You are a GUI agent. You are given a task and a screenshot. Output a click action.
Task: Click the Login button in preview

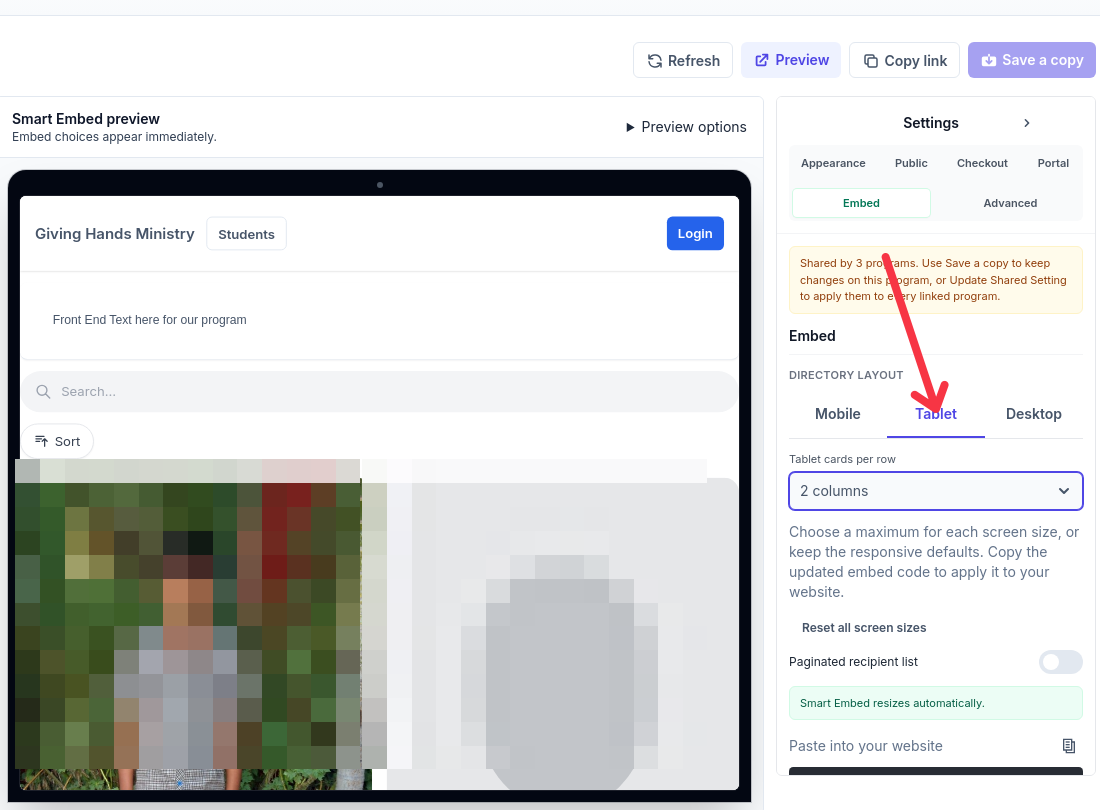point(695,234)
